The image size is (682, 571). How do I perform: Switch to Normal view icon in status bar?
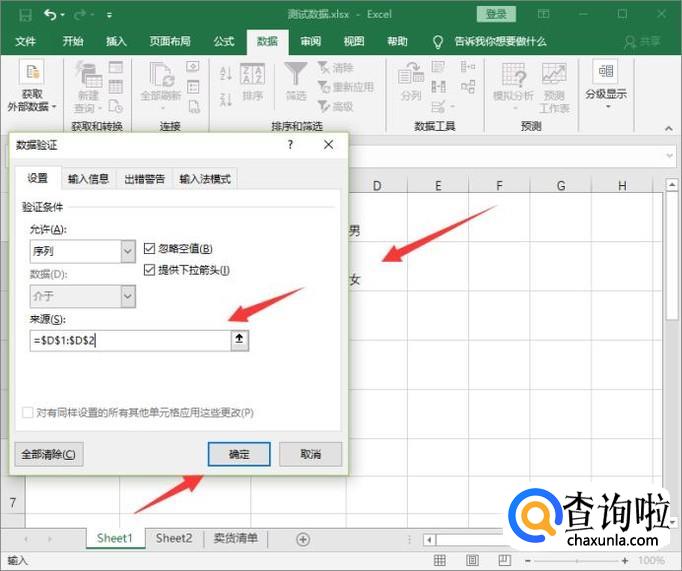click(440, 560)
